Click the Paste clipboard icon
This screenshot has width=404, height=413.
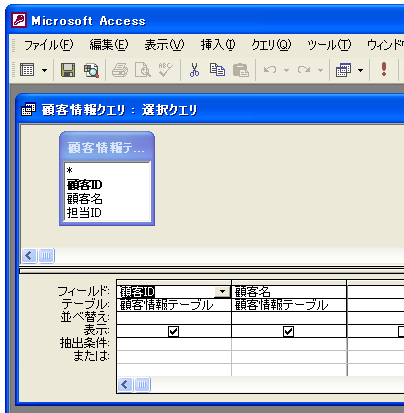(241, 70)
